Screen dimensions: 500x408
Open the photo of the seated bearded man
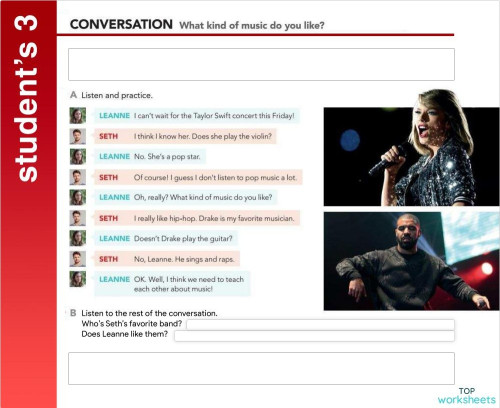click(x=412, y=261)
